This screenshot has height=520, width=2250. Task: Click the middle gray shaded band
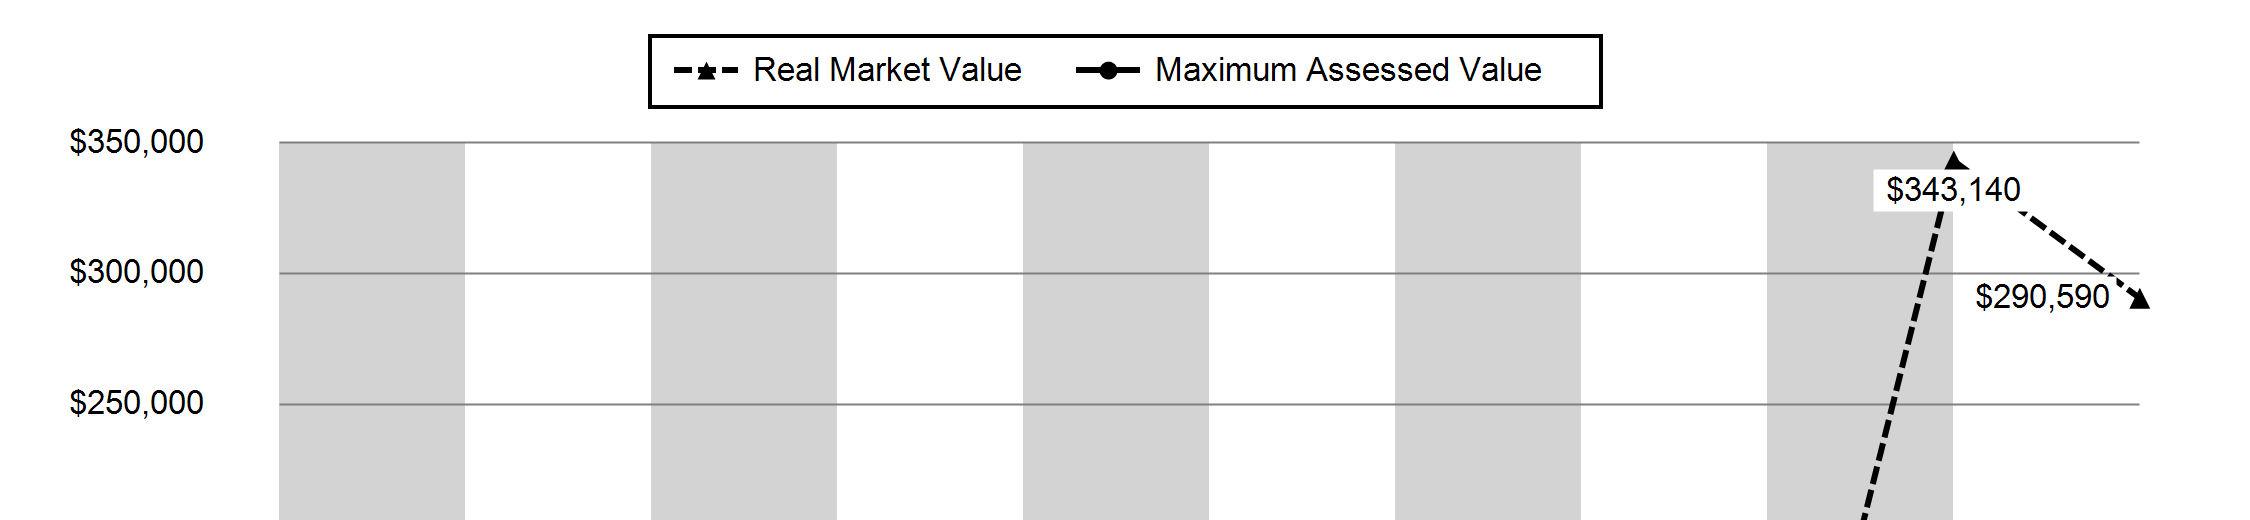tap(1116, 331)
